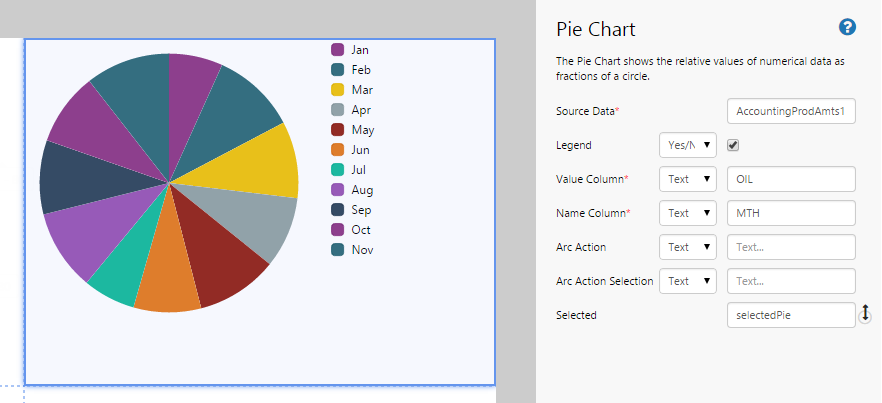Click the Value Column OIL field
Screen dimensions: 882x403
tap(791, 179)
